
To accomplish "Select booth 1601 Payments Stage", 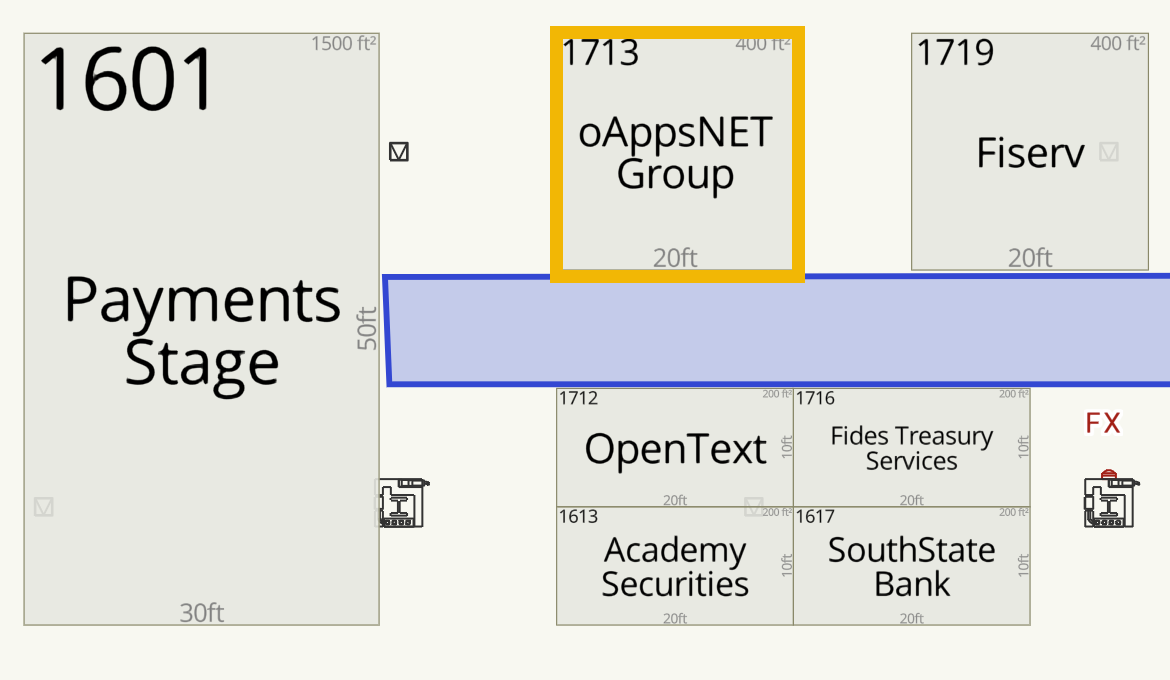I will click(201, 329).
